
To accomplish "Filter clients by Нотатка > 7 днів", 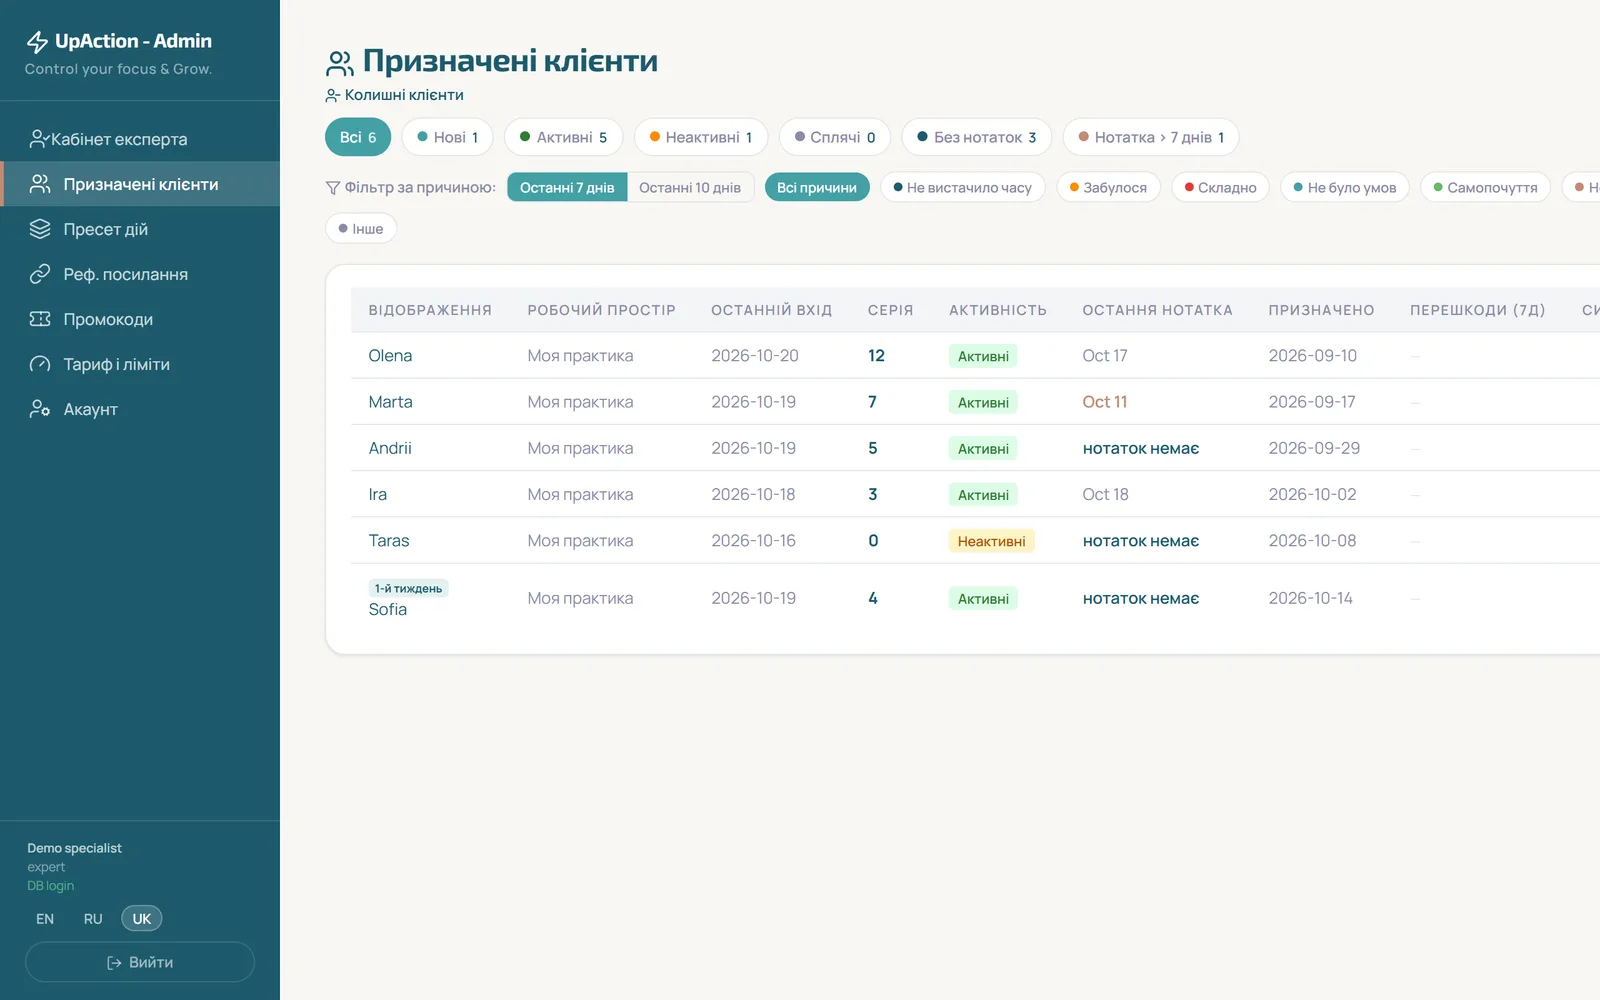I will 1151,137.
